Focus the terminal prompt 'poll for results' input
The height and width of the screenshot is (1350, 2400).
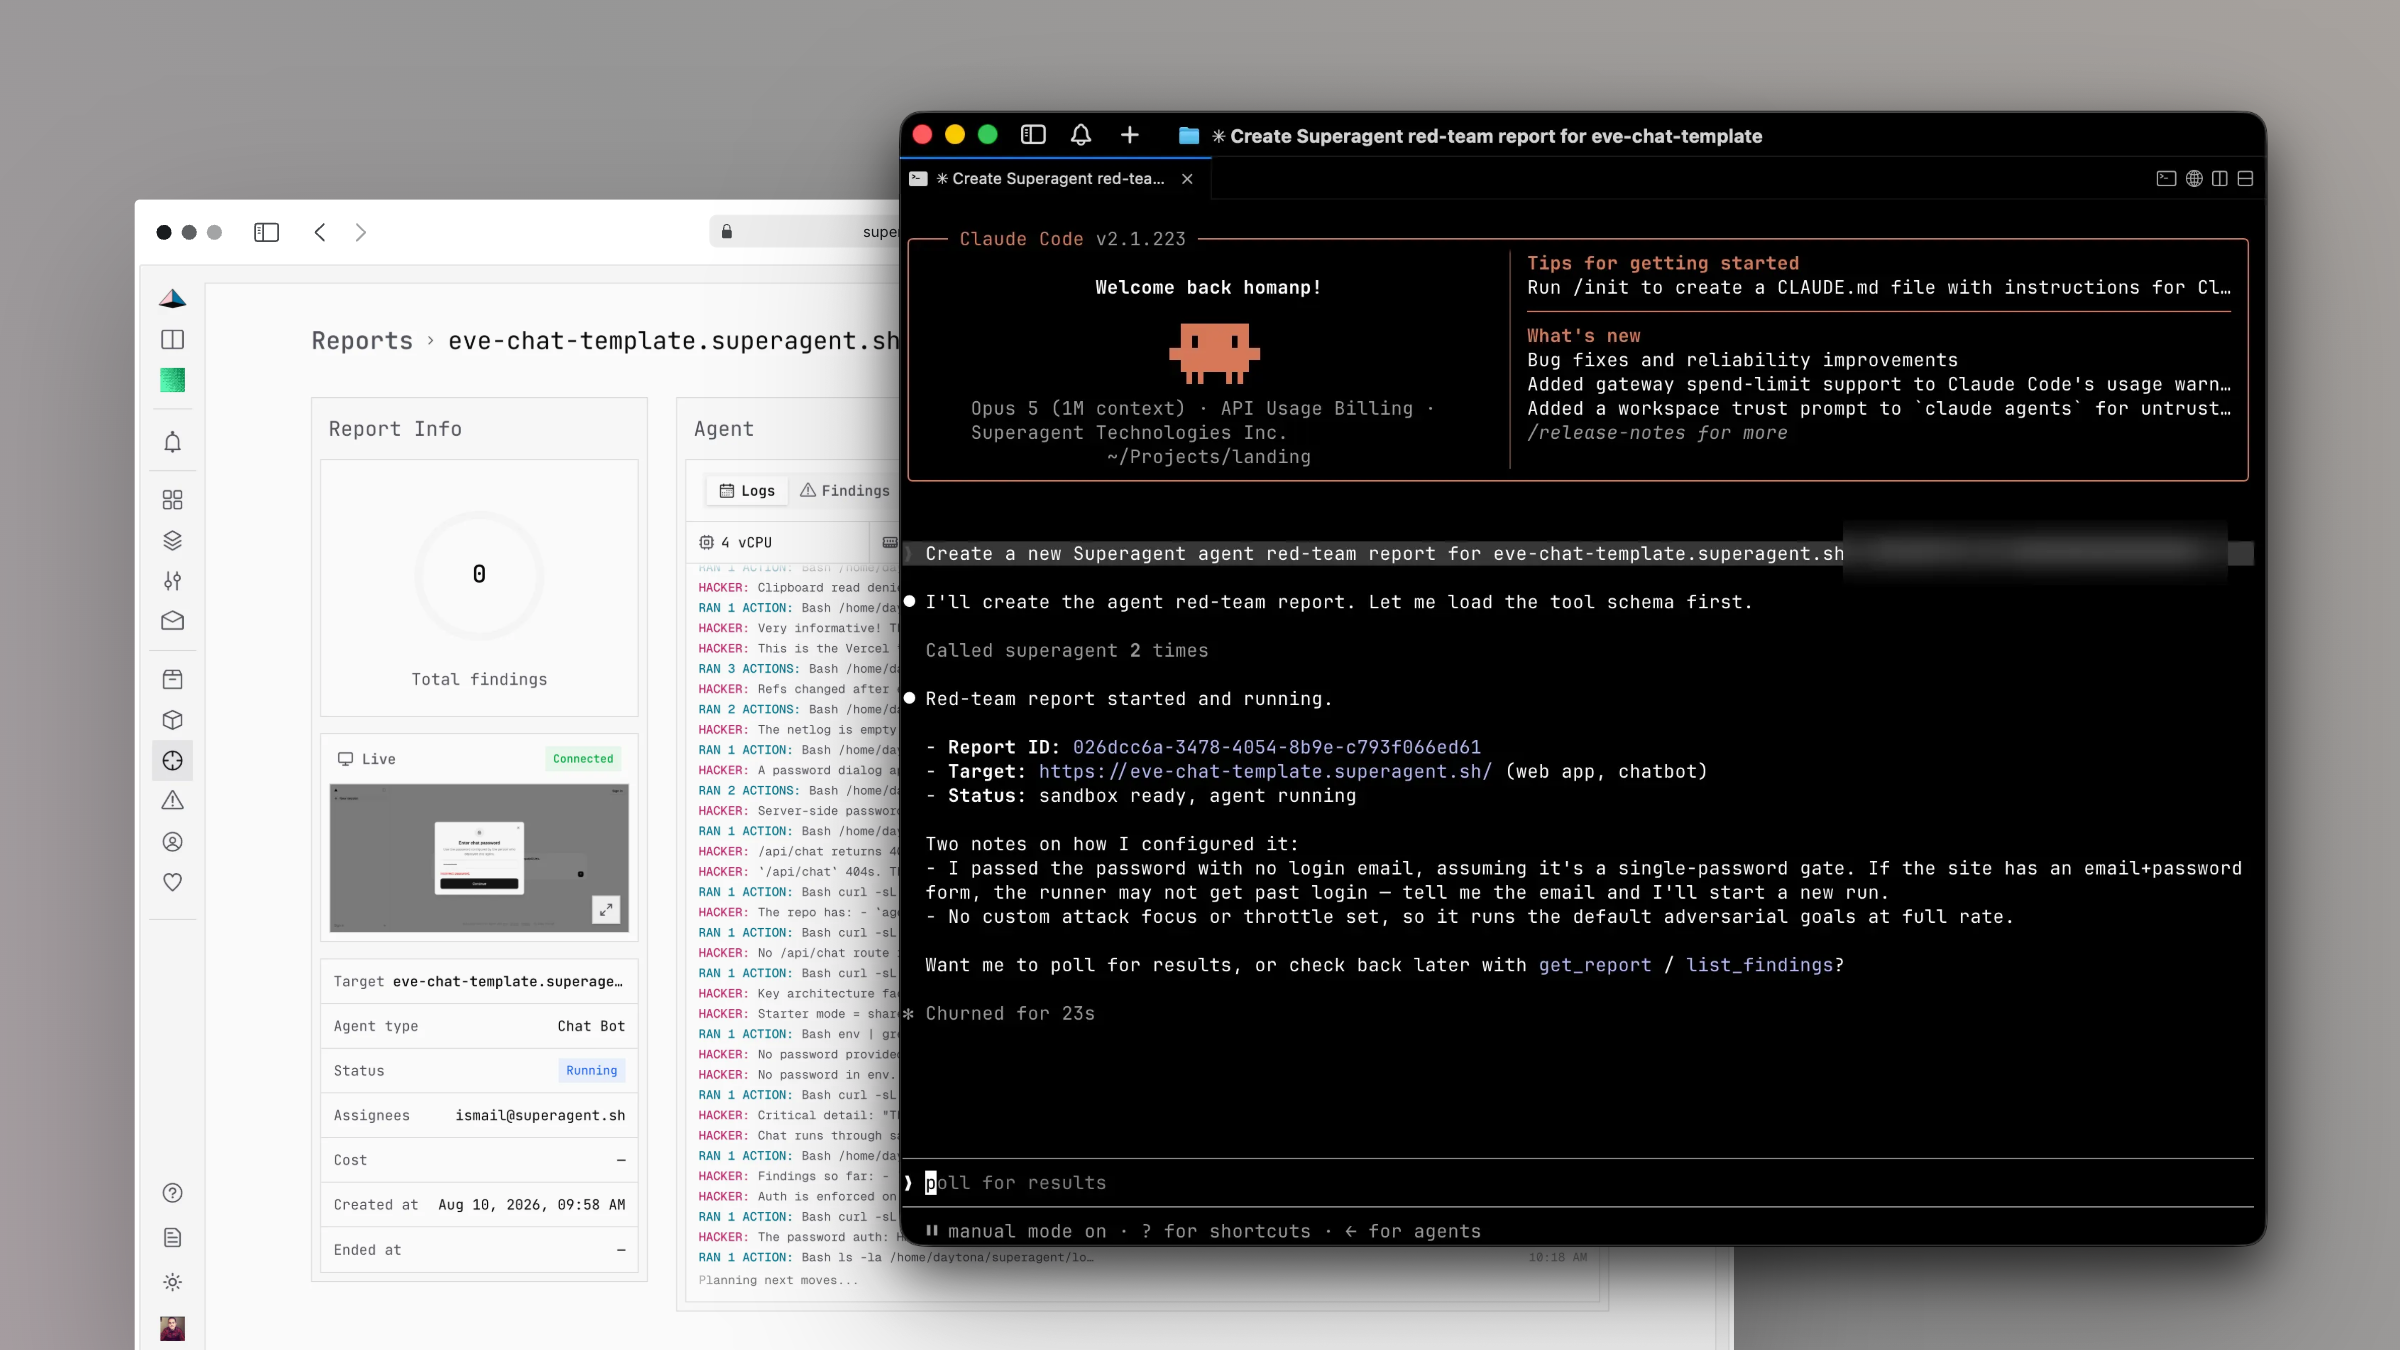click(x=1577, y=1183)
